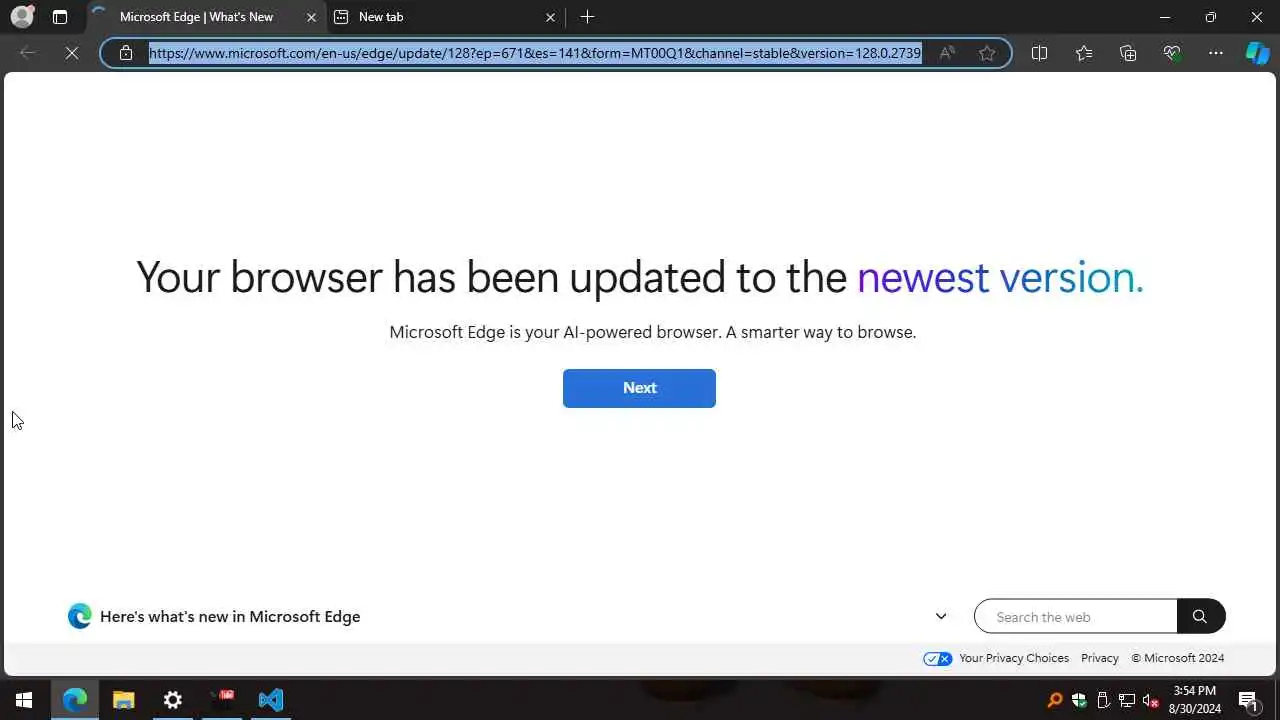Open the notification center
1280x720 pixels.
pos(1248,700)
